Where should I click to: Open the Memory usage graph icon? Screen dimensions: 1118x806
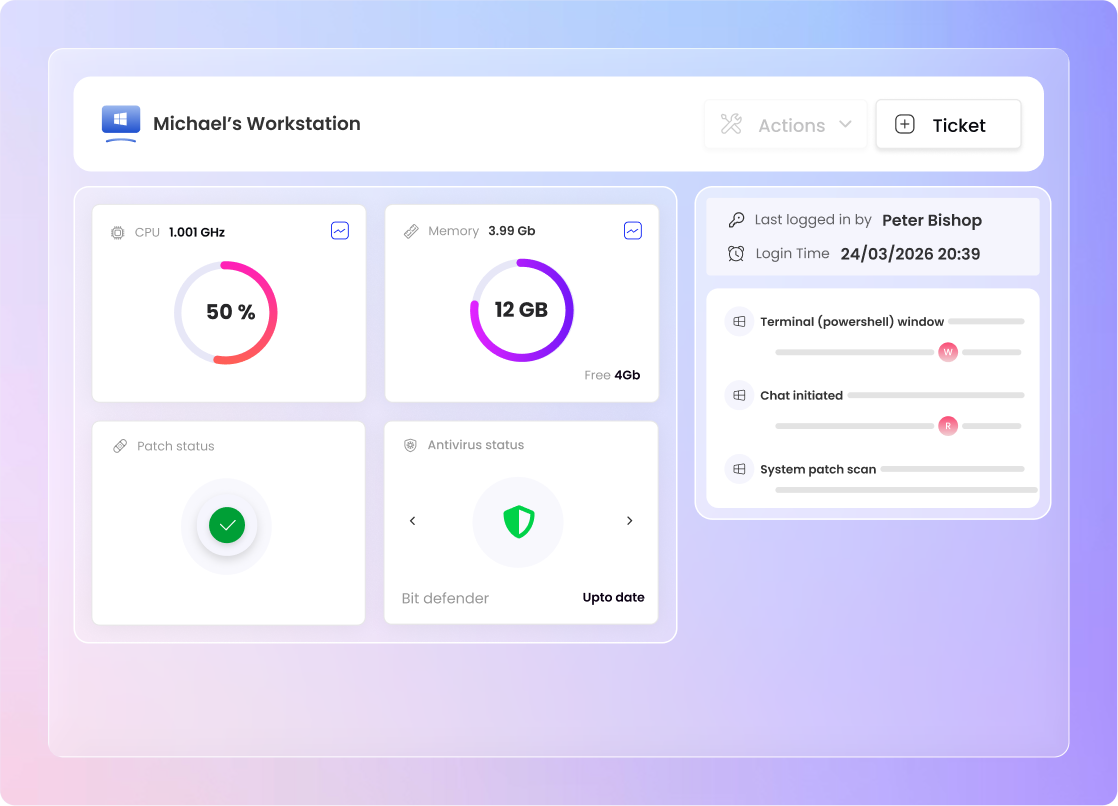(632, 231)
